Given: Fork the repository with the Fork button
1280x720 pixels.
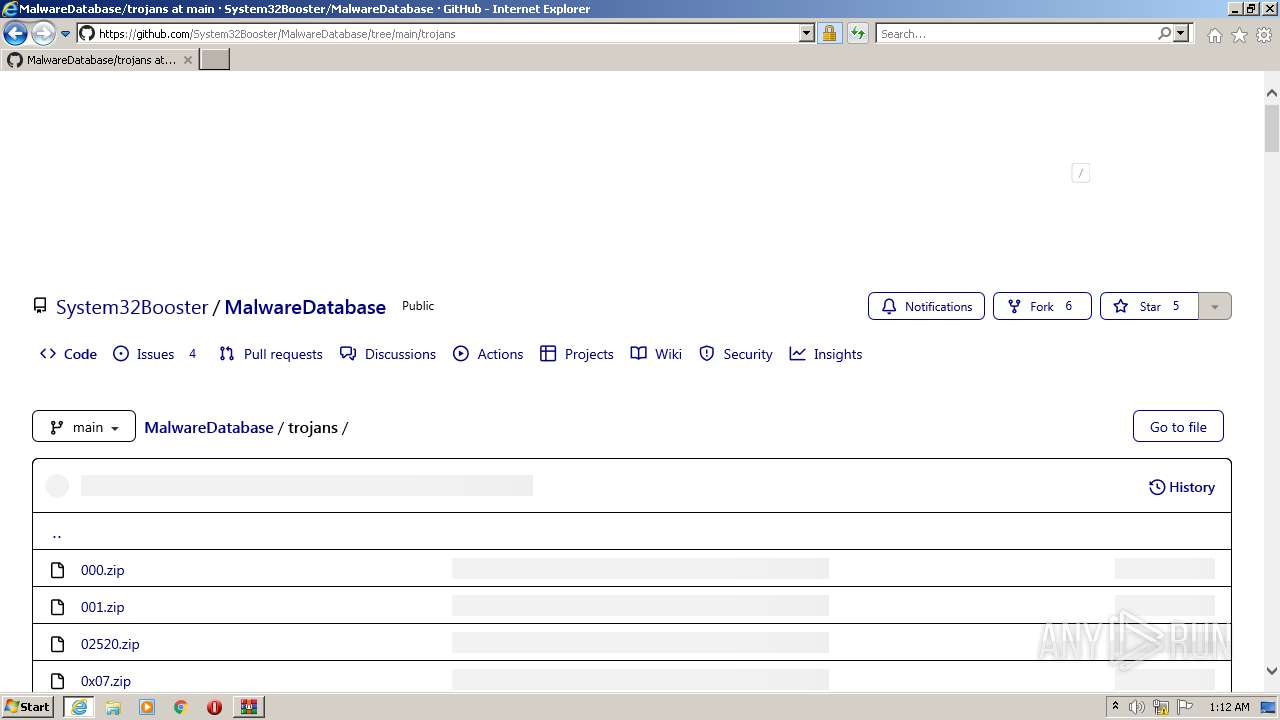Looking at the screenshot, I should click(x=1042, y=306).
